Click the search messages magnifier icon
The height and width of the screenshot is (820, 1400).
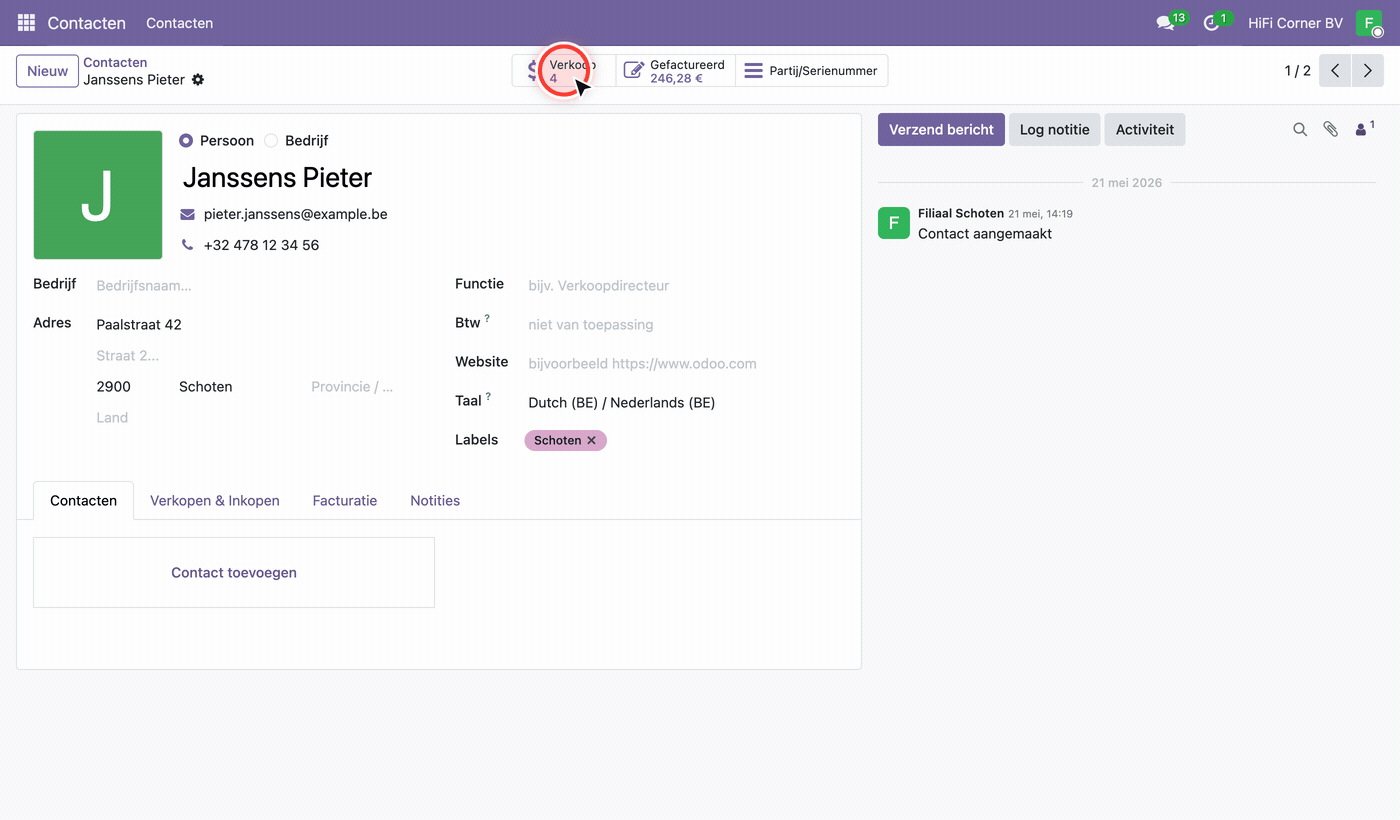tap(1300, 129)
